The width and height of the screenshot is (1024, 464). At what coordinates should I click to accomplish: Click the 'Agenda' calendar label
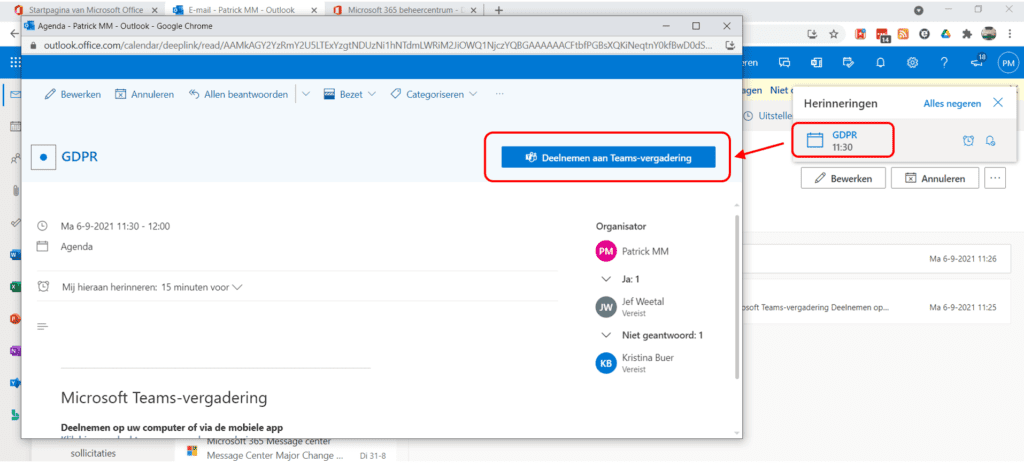(x=77, y=247)
